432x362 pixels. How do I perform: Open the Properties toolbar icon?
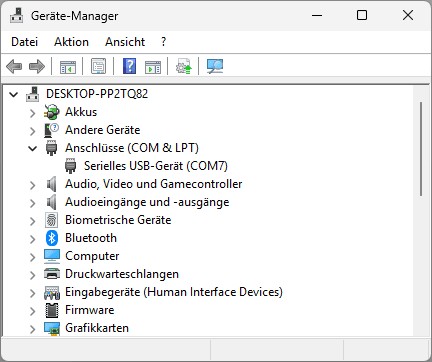click(x=99, y=66)
